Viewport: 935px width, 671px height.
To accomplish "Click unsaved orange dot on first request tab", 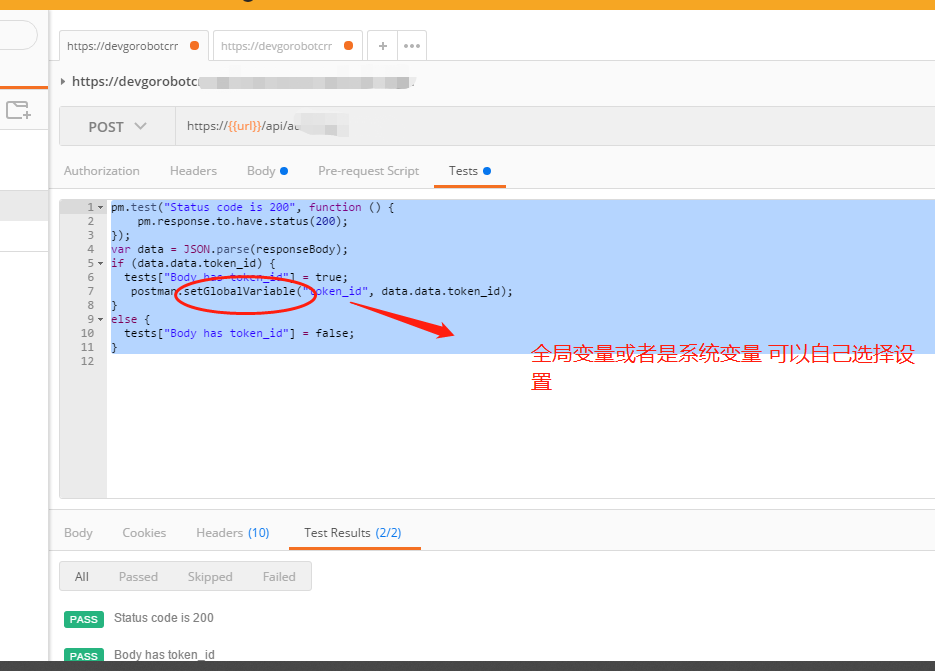I will [194, 46].
